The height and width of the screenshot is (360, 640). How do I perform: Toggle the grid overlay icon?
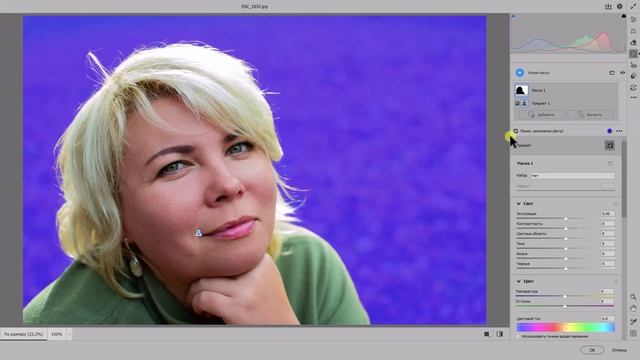point(633,333)
